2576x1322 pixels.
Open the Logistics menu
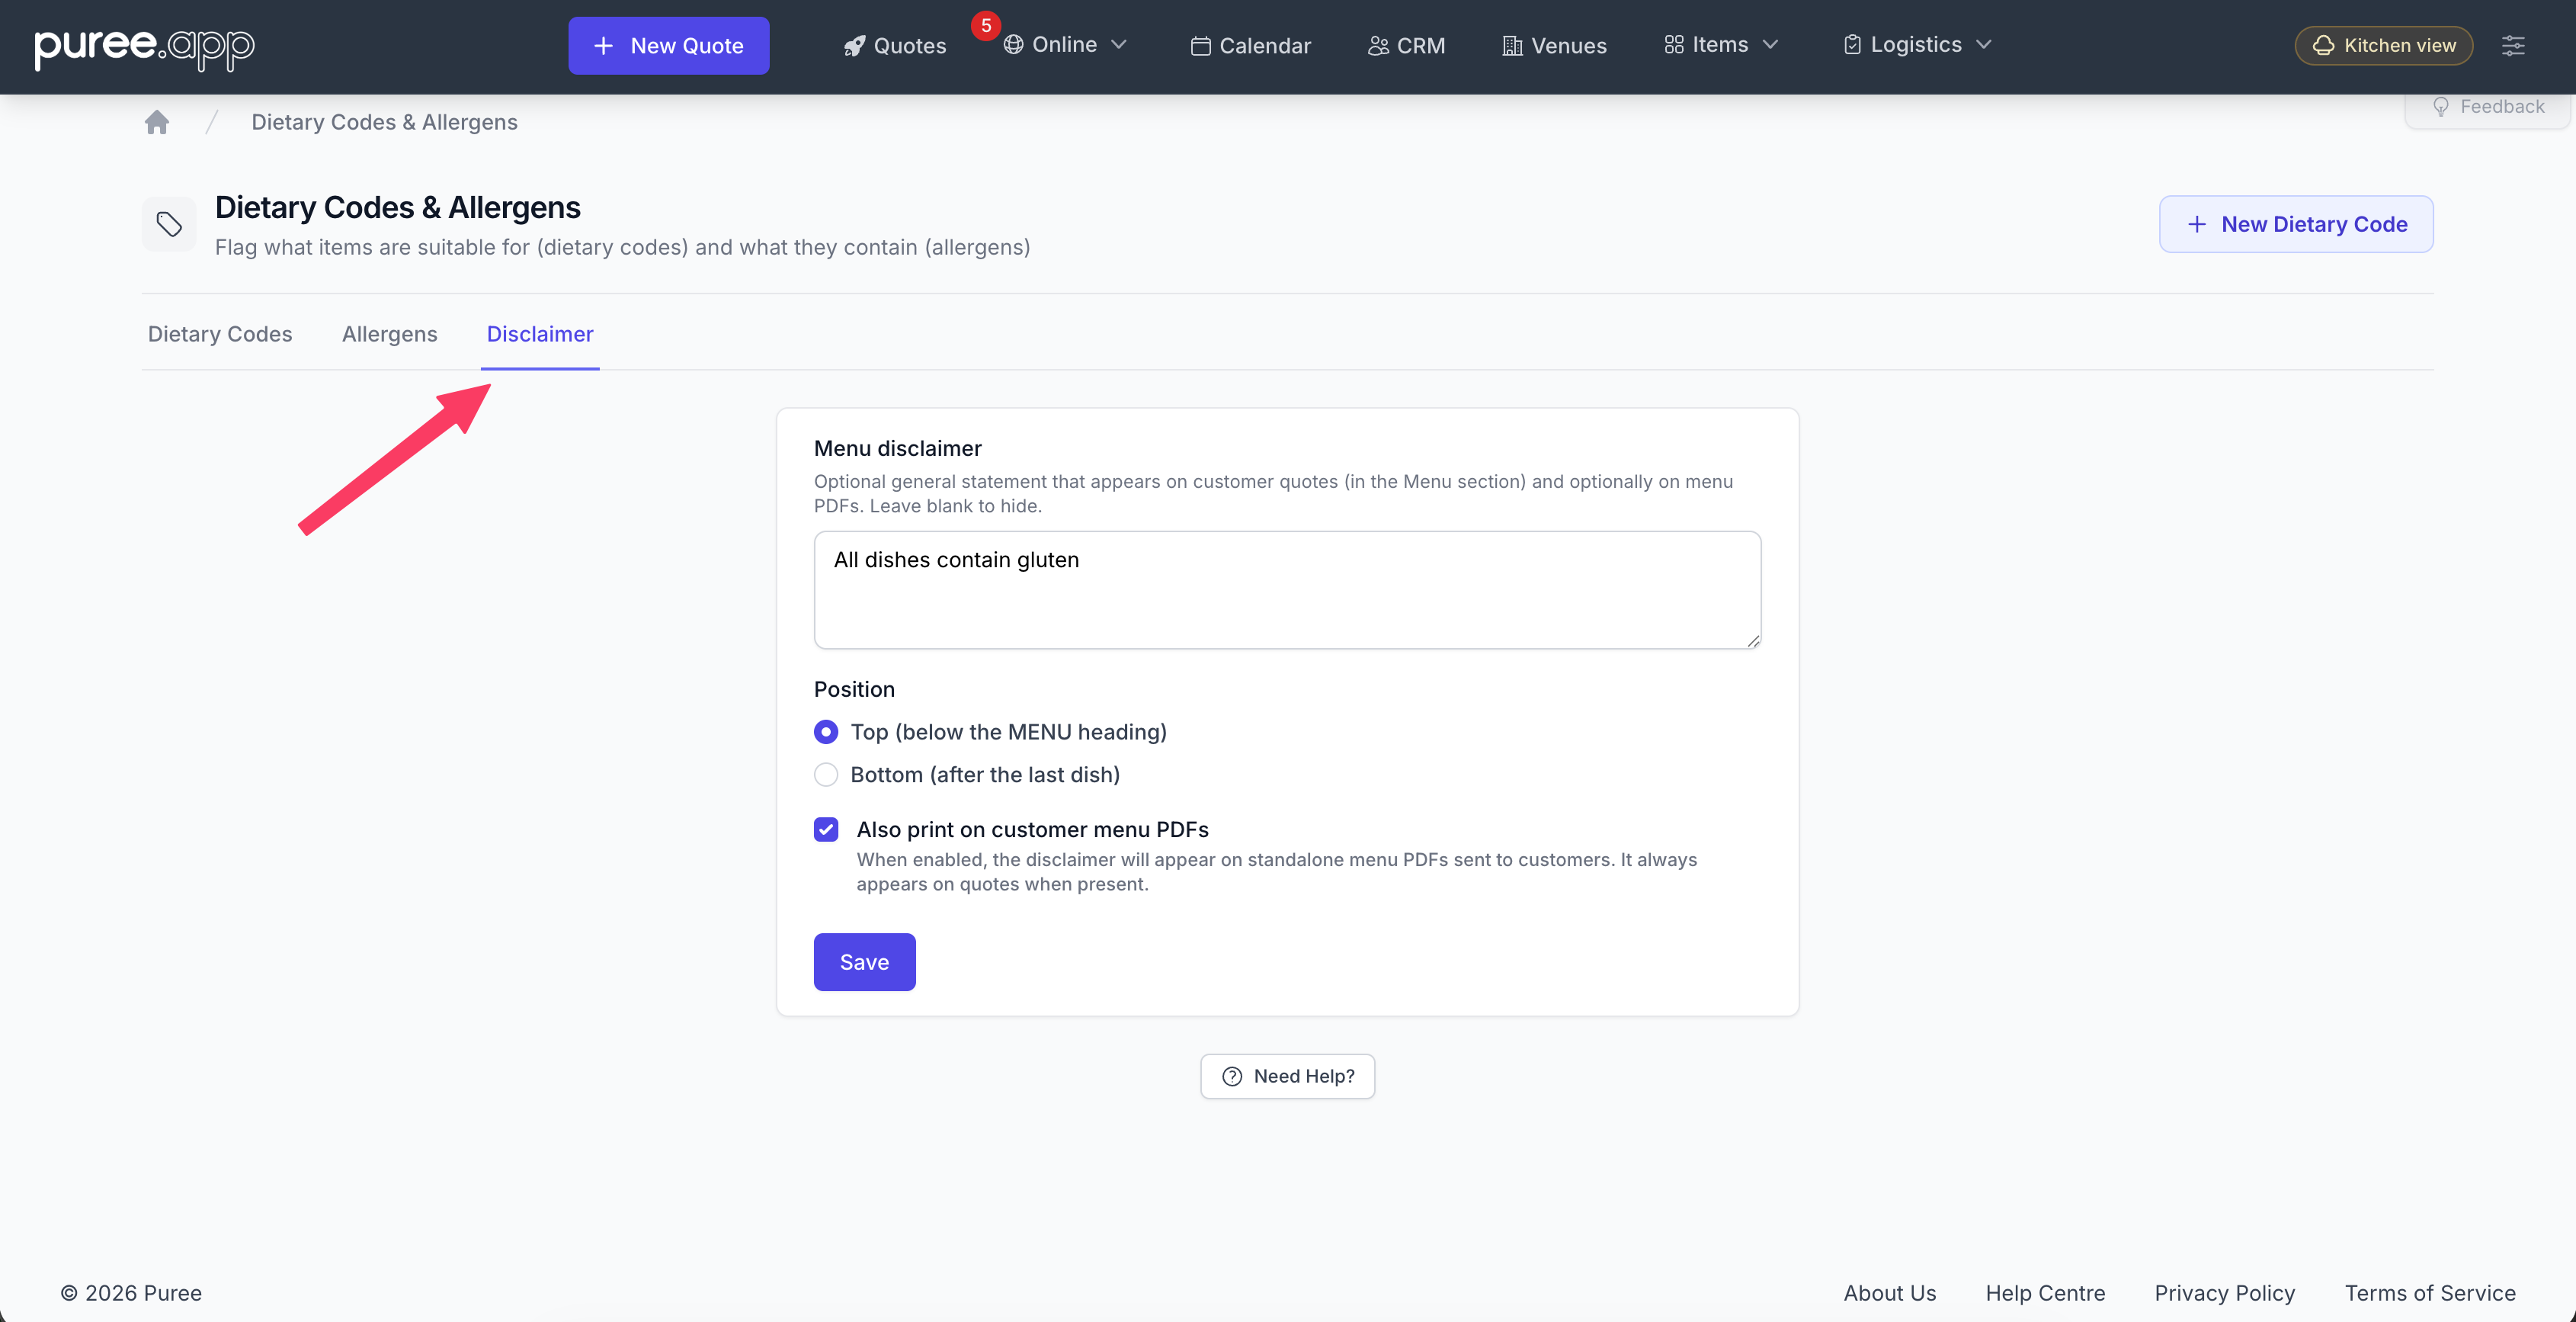click(1918, 45)
